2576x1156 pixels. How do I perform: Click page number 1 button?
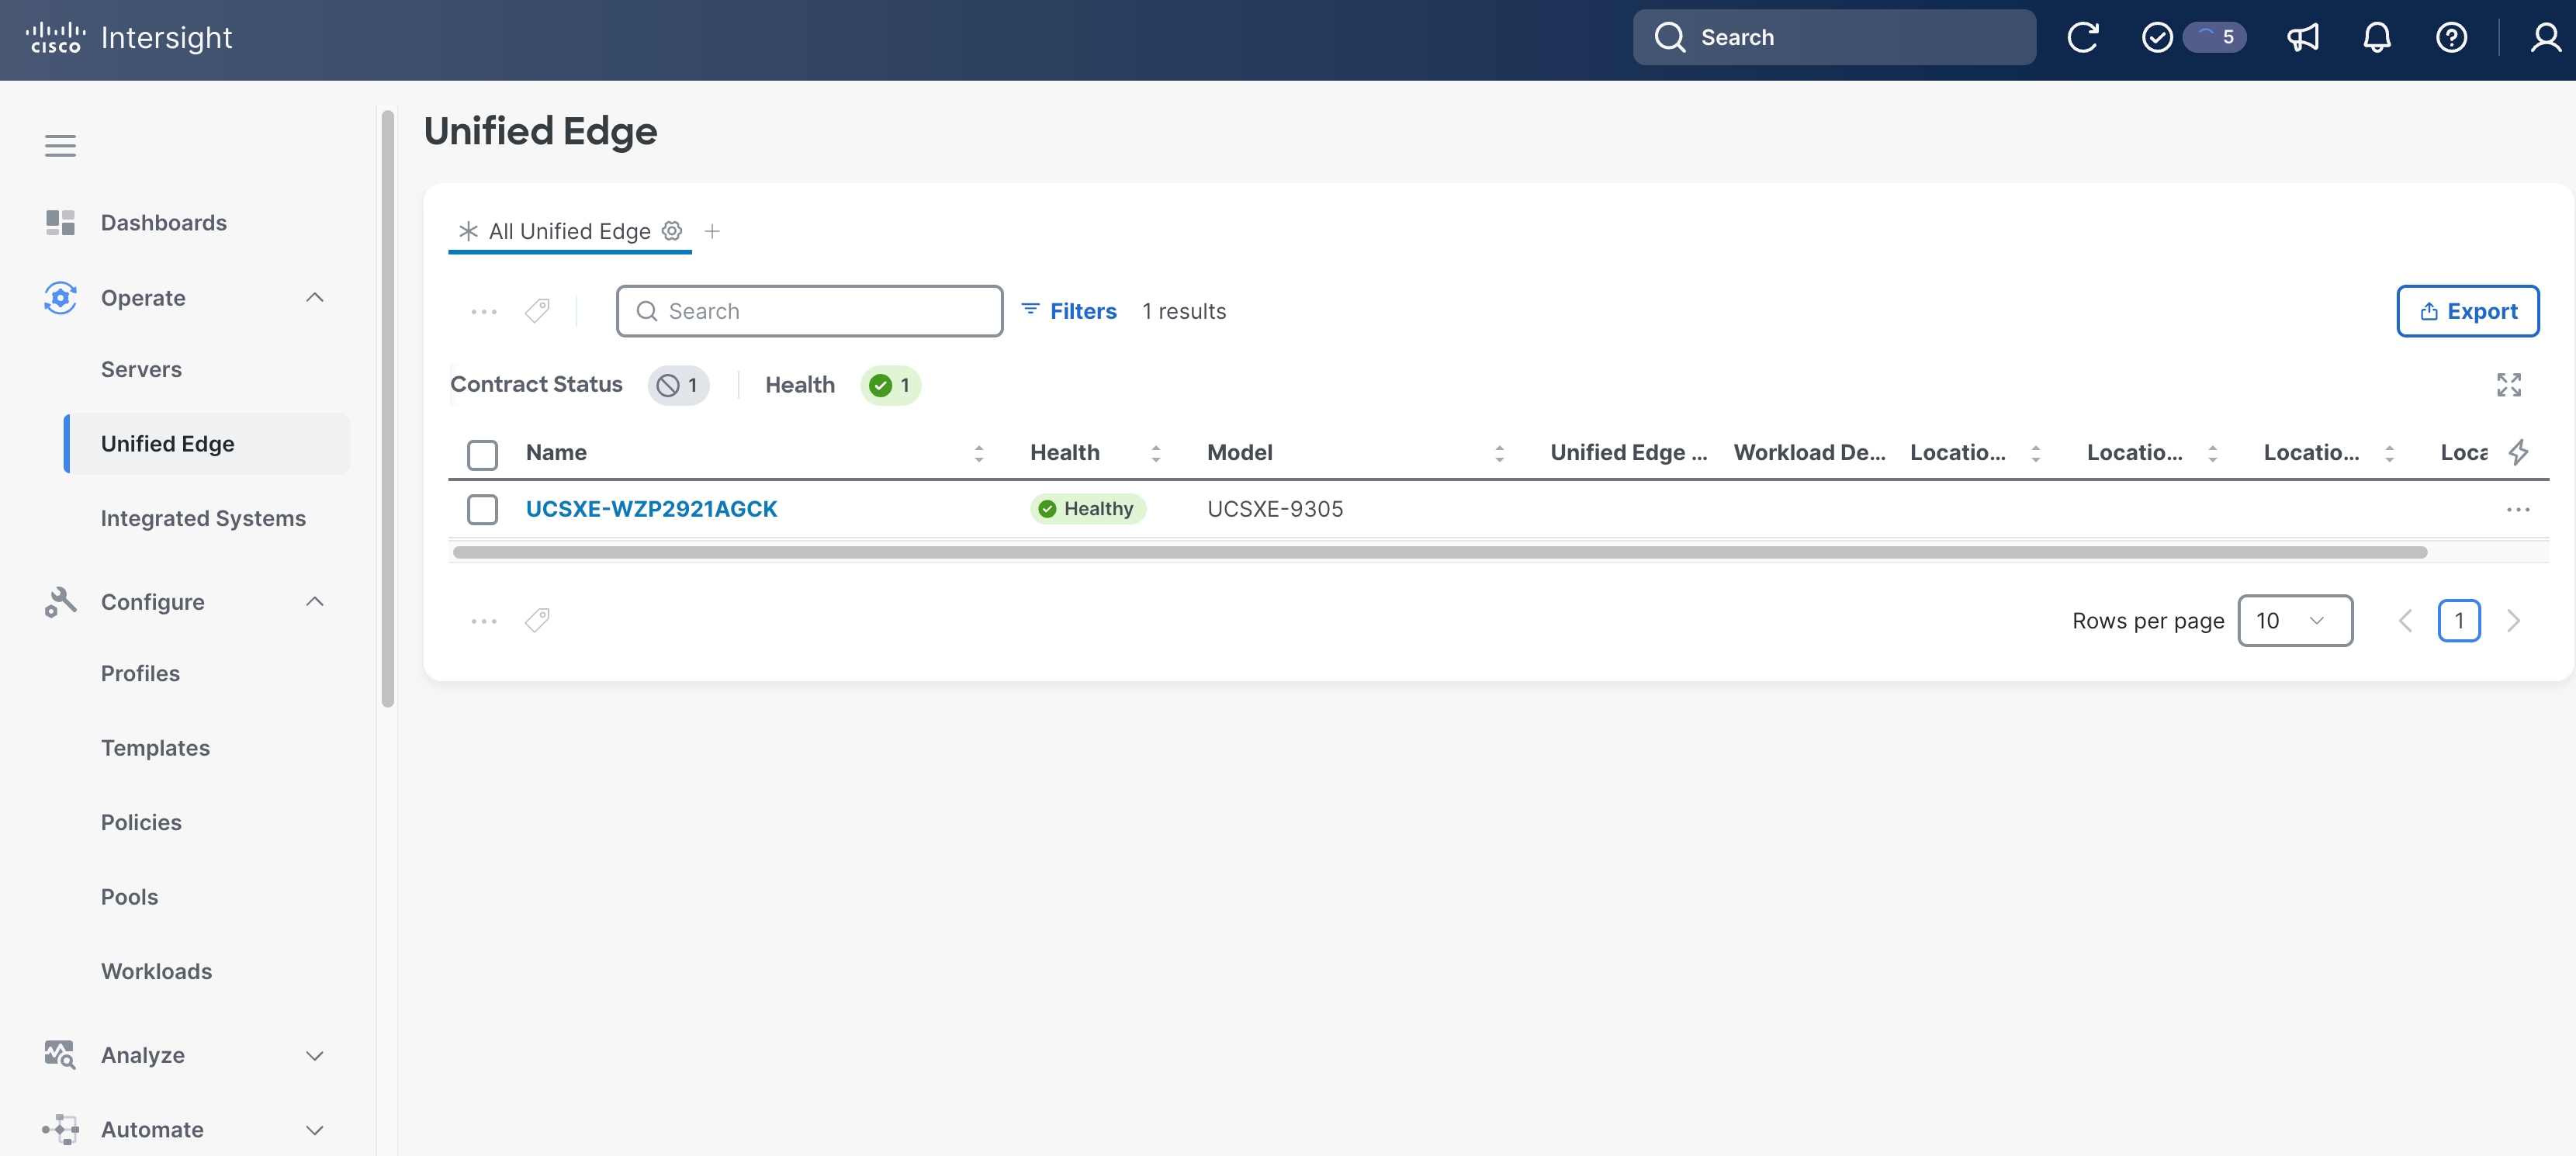click(x=2458, y=621)
